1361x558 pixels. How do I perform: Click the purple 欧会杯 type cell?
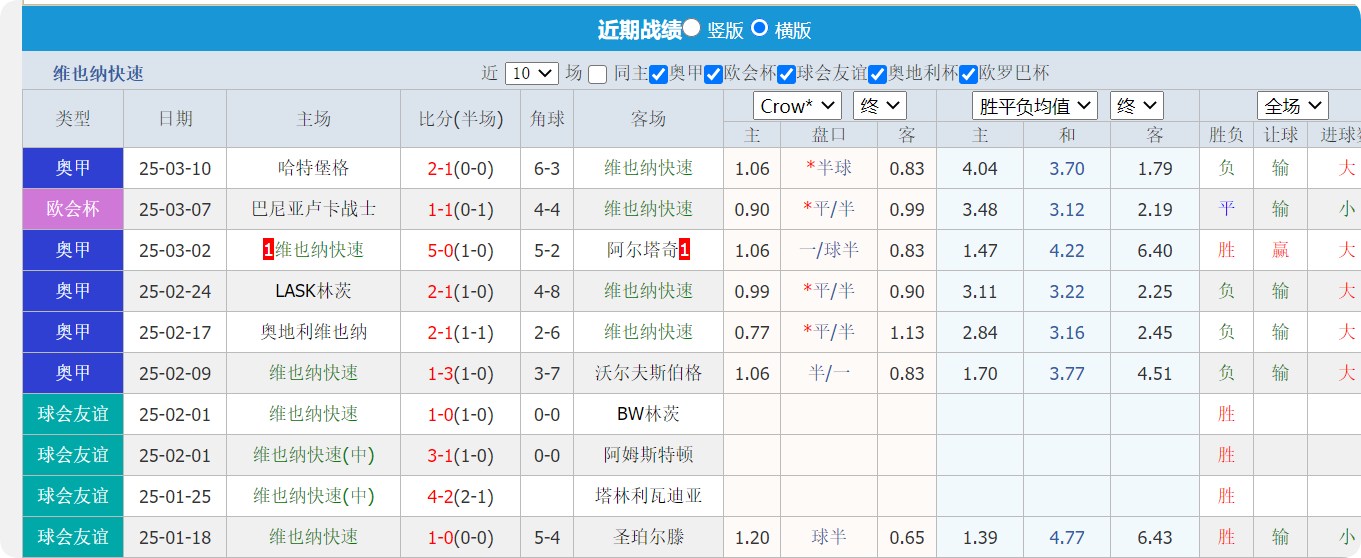click(x=73, y=209)
